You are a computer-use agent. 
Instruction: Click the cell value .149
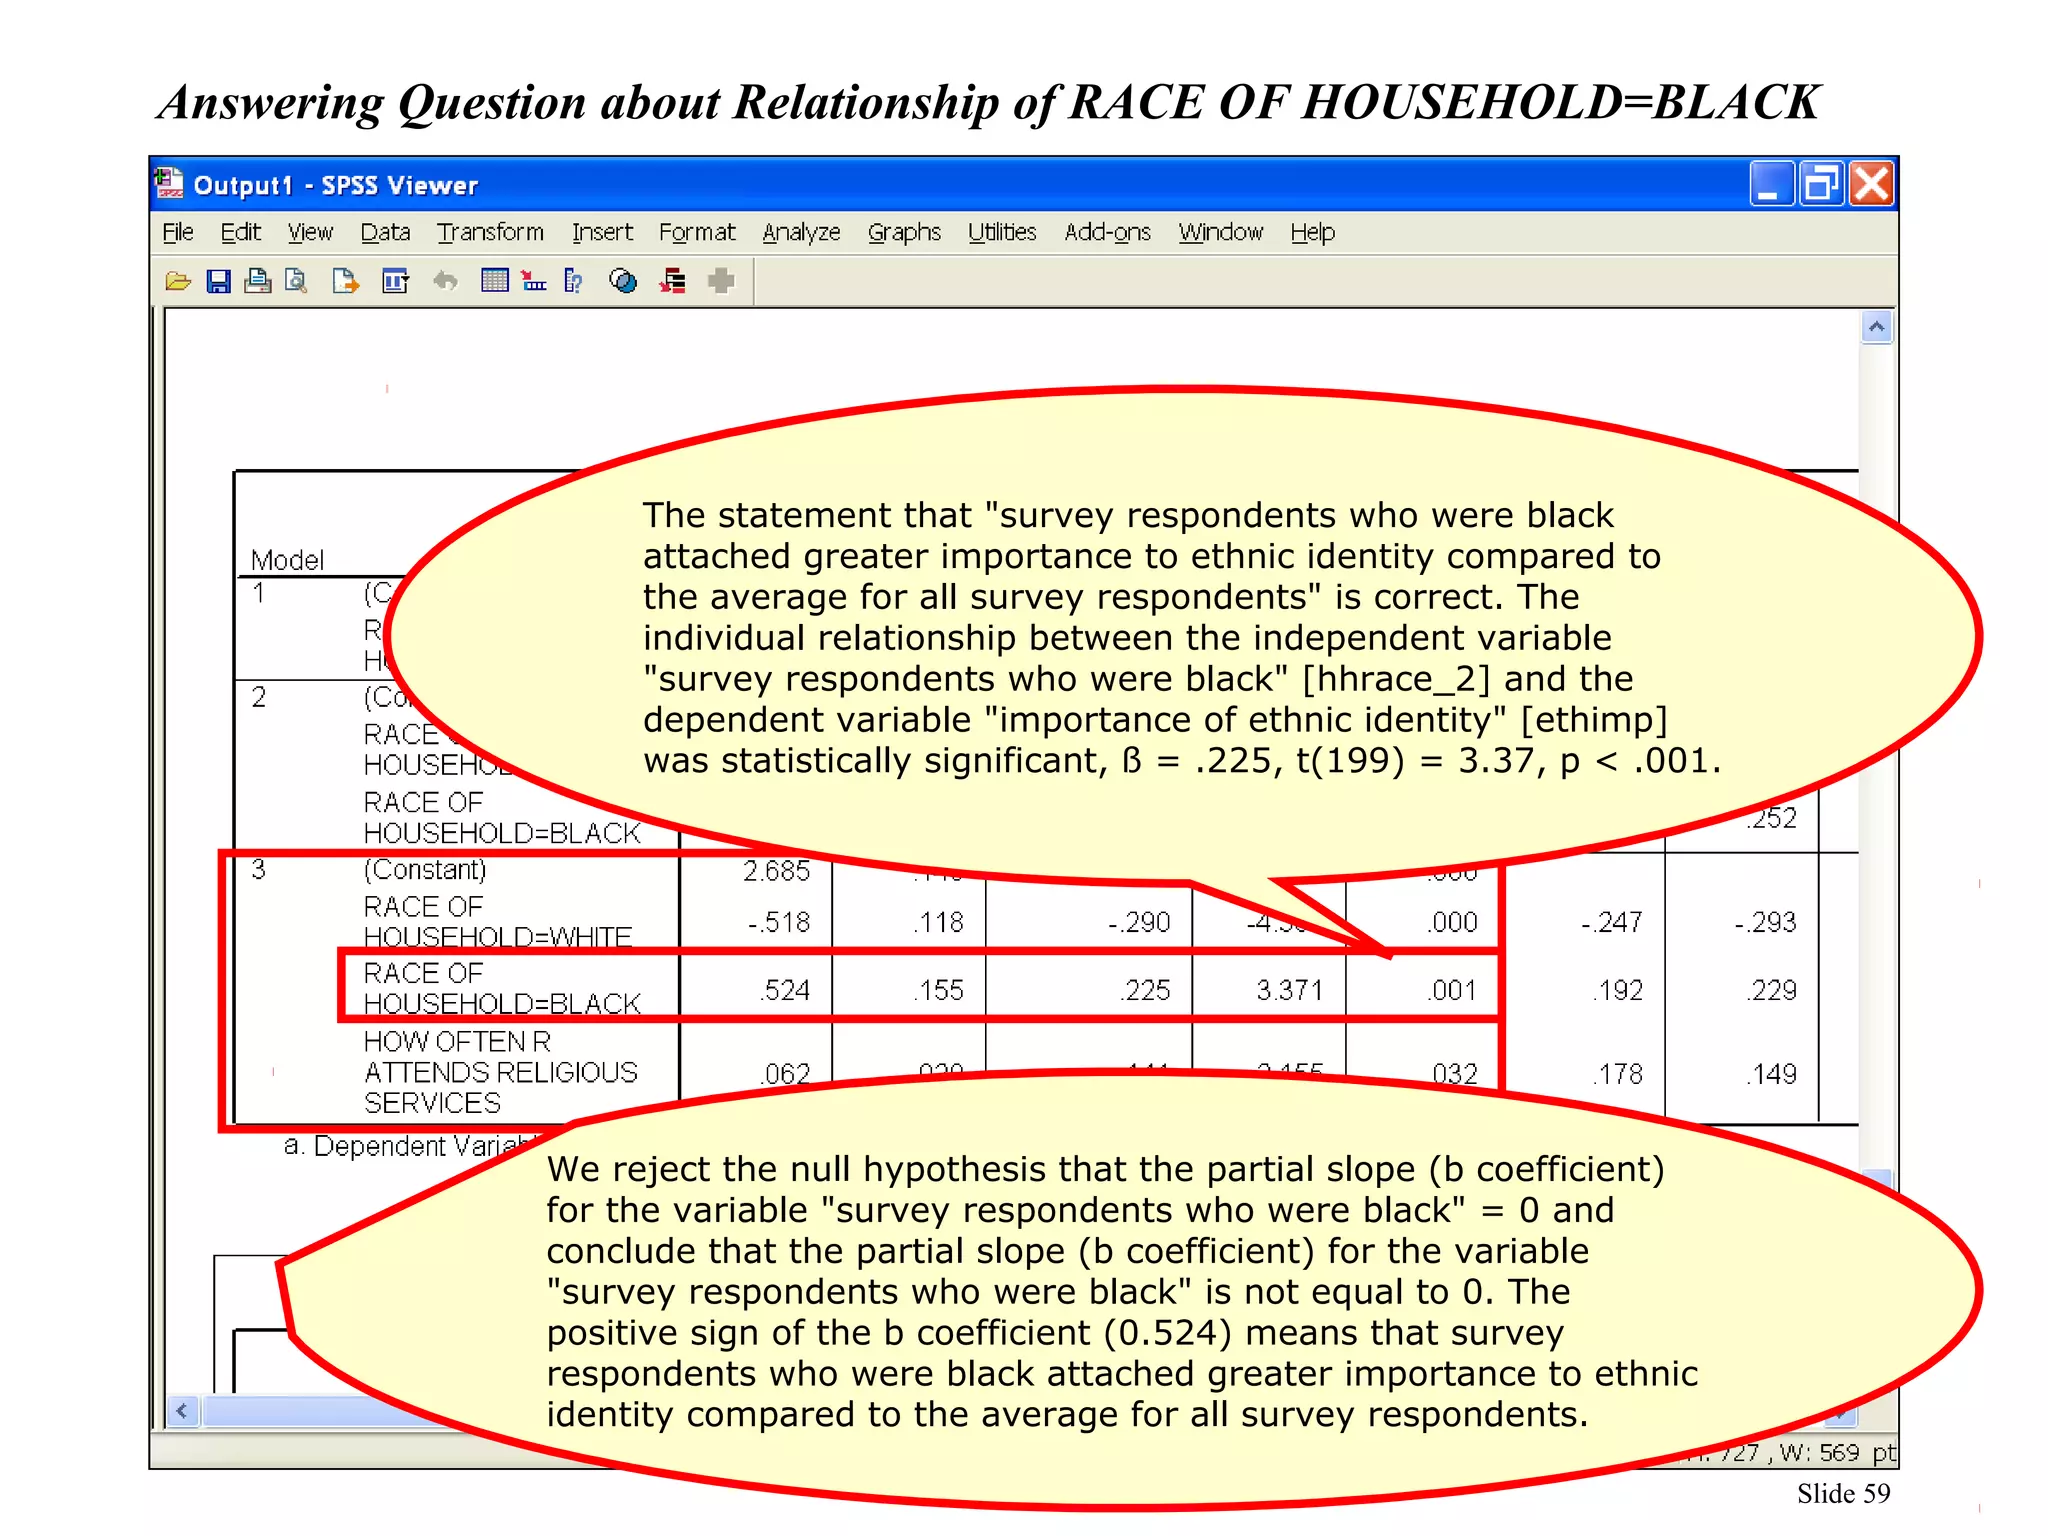tap(1772, 1074)
